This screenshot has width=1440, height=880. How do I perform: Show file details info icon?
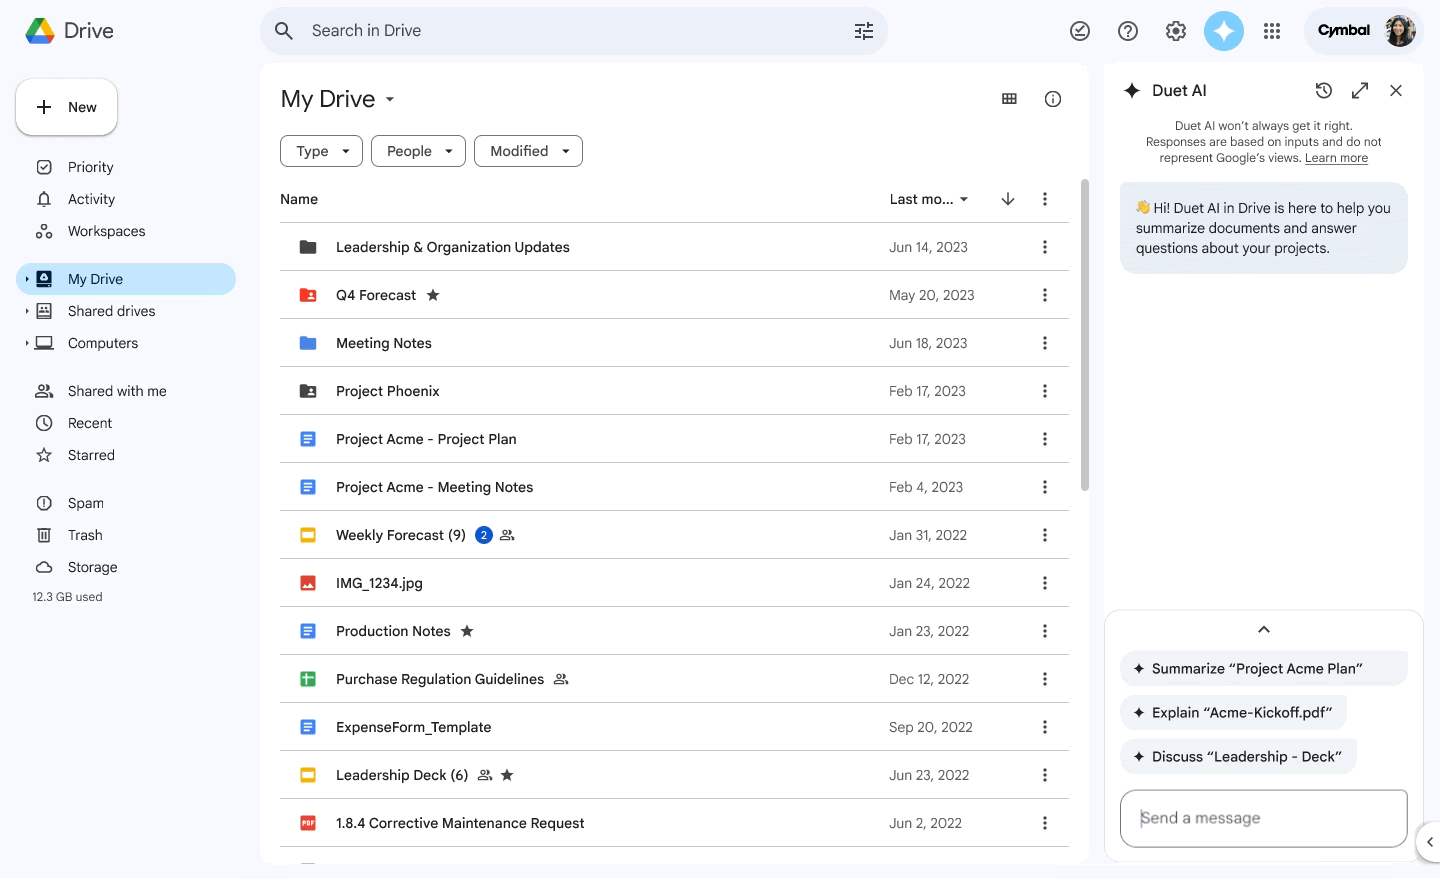click(1053, 99)
